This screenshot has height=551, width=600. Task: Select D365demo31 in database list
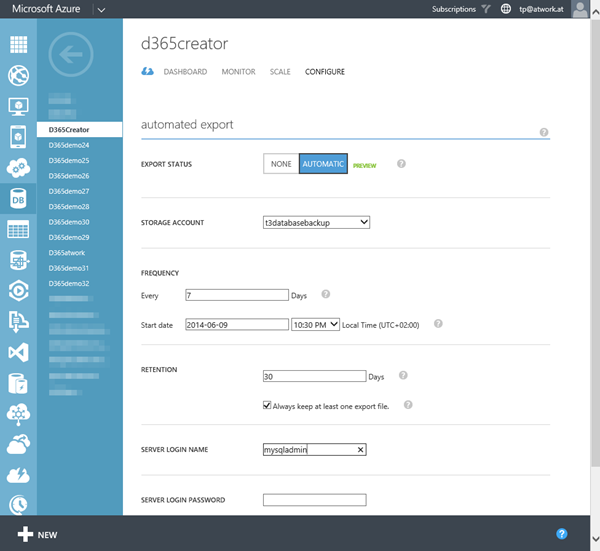point(69,268)
